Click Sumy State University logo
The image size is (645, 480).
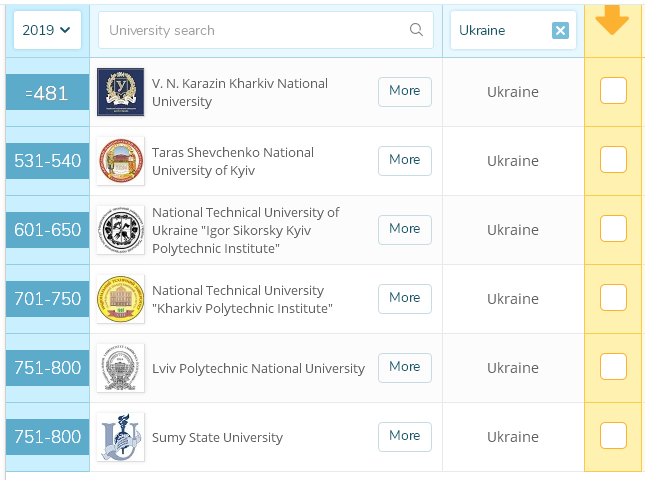[x=120, y=437]
